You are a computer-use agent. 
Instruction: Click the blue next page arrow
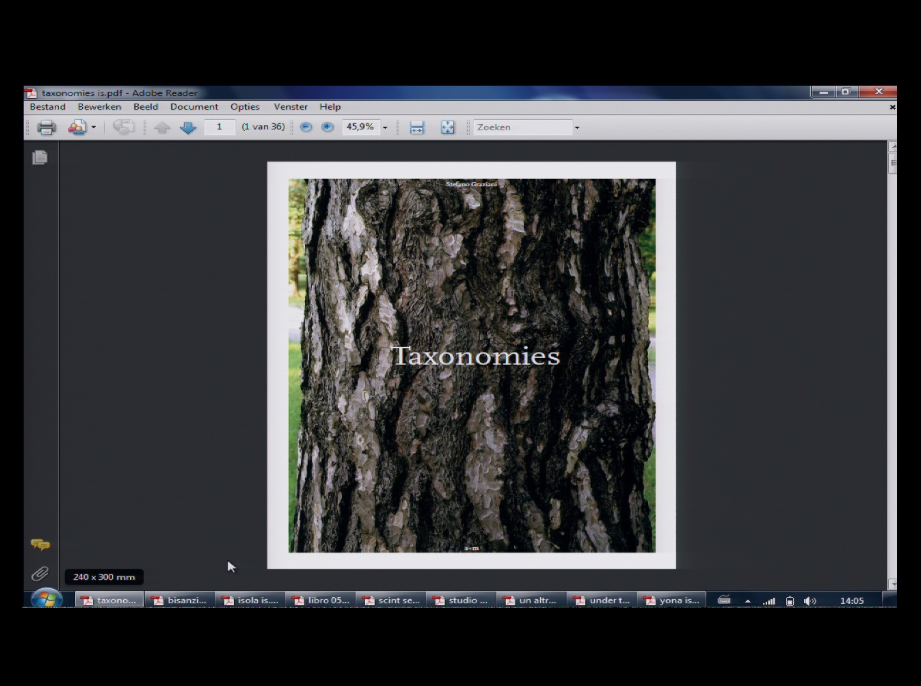(x=188, y=127)
